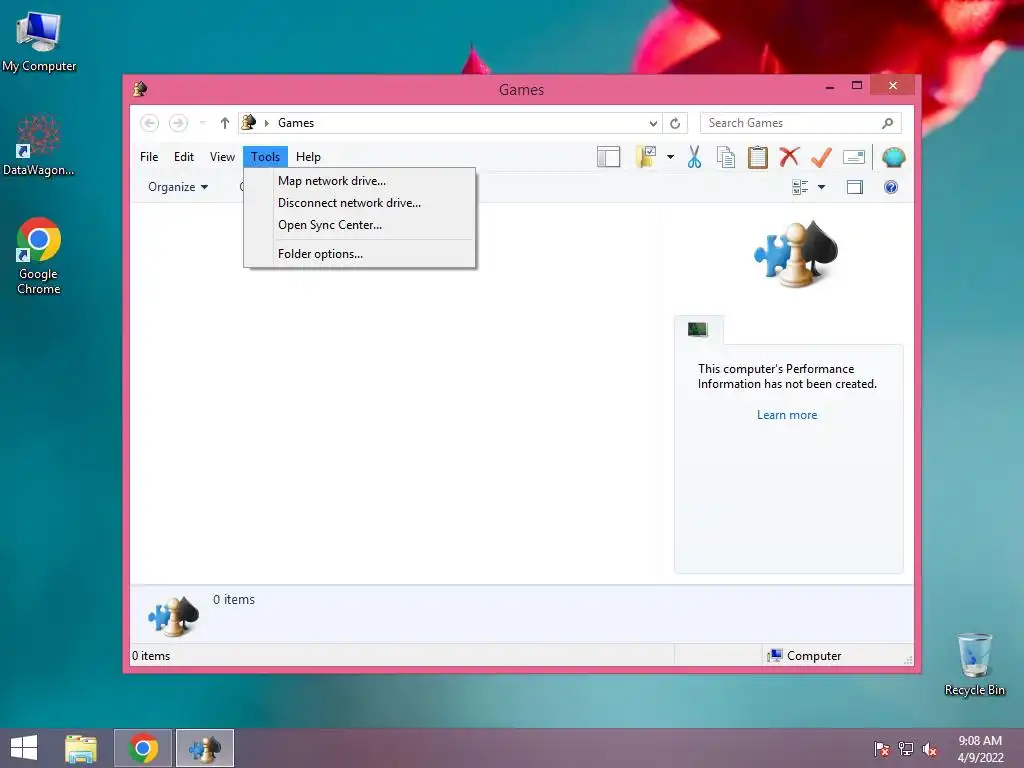Open recent locations dropdown arrow
The image size is (1024, 768).
202,123
